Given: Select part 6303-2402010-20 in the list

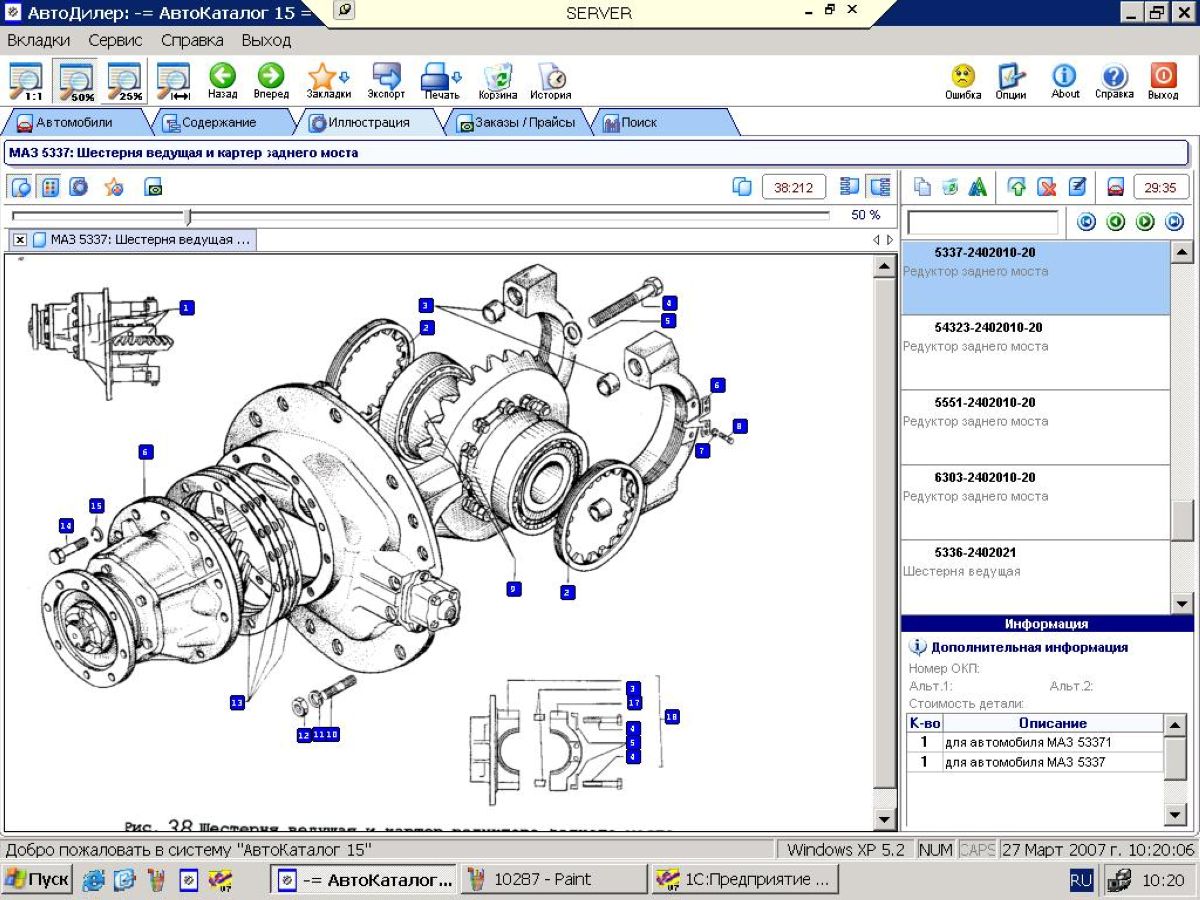Looking at the screenshot, I should click(x=1035, y=503).
